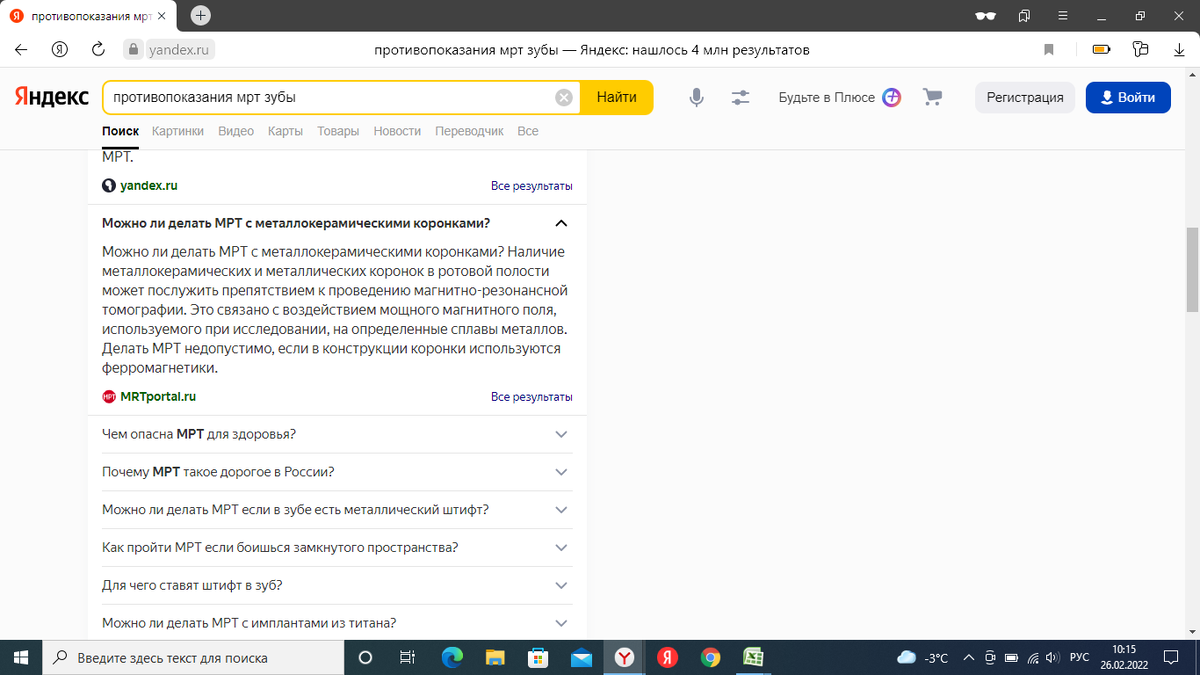
Task: Click the padlock site security icon
Action: (x=131, y=49)
